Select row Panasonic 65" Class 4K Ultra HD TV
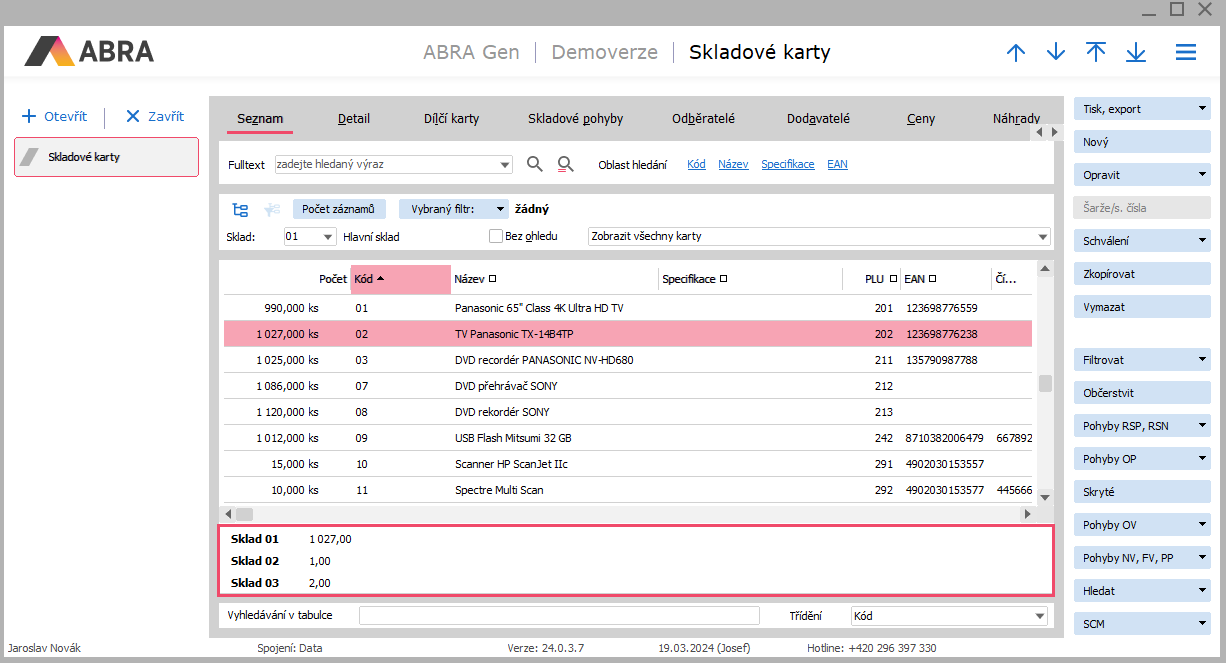Viewport: 1226px width, 663px height. click(628, 308)
